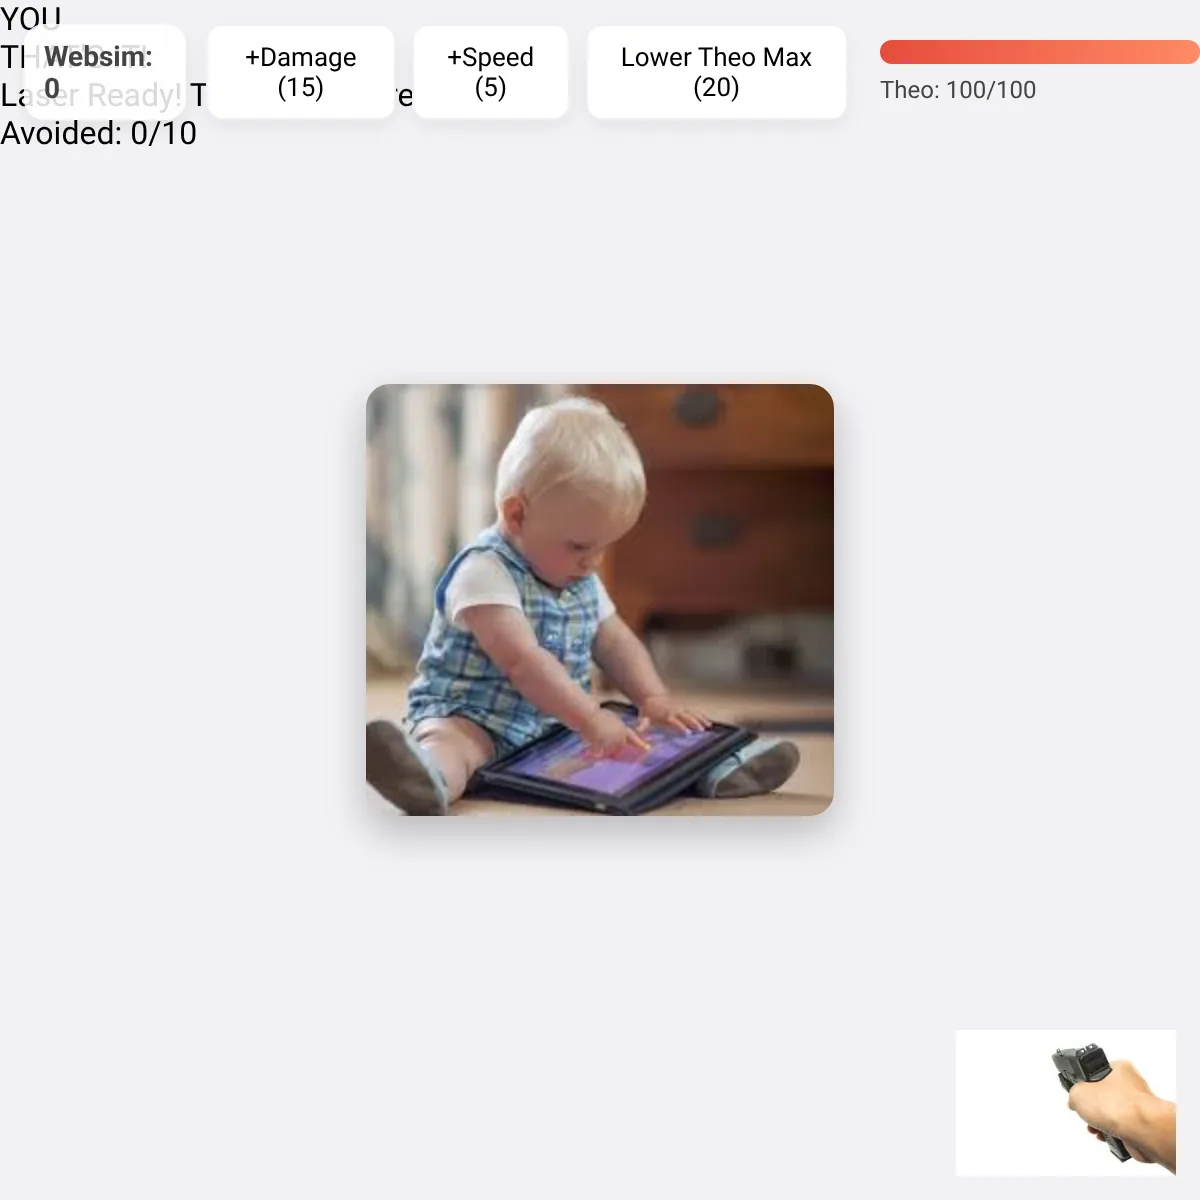Click Theo's red health bar
The image size is (1200, 1200).
point(1039,52)
